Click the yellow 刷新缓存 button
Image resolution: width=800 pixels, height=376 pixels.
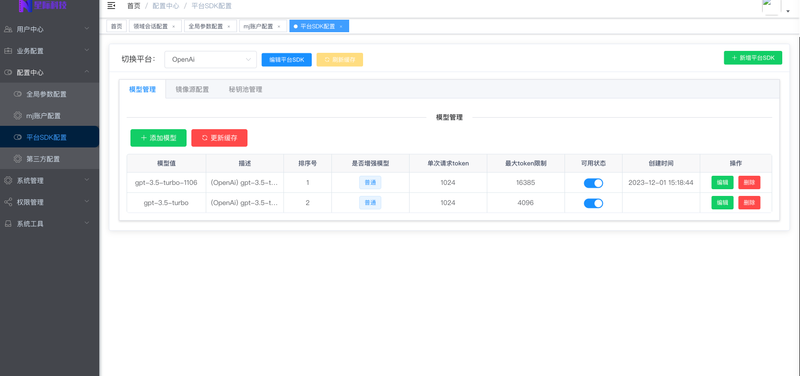[340, 60]
